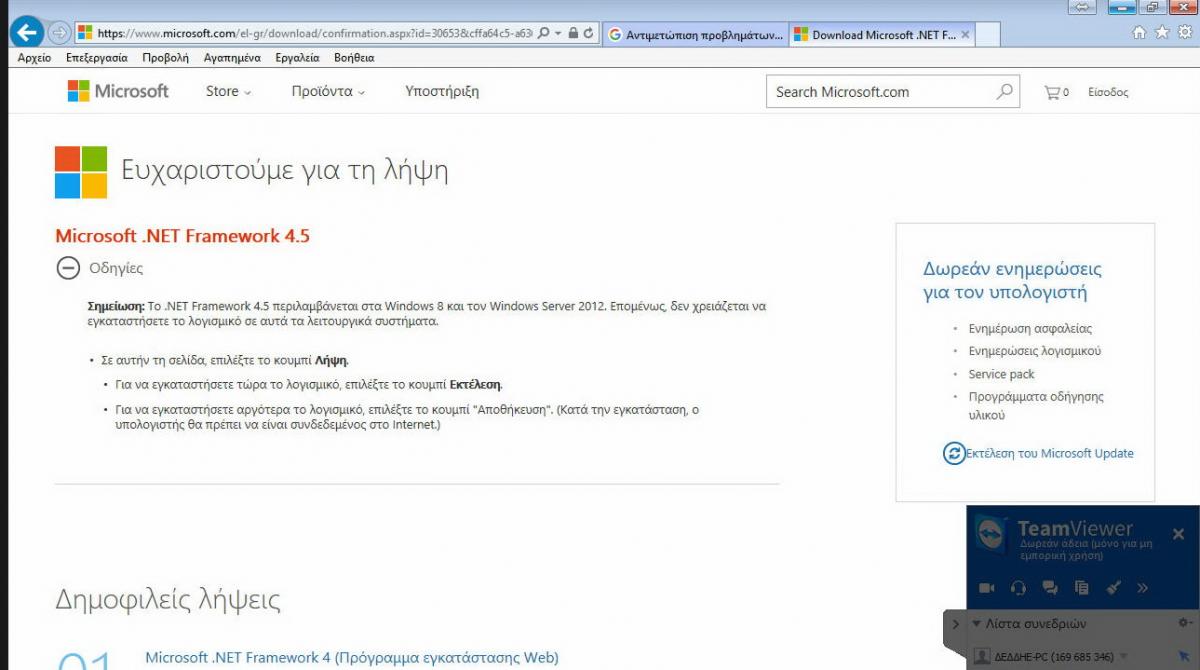The image size is (1200, 670).
Task: Click the double-arrow remote session bar button
Action: coord(1081,8)
